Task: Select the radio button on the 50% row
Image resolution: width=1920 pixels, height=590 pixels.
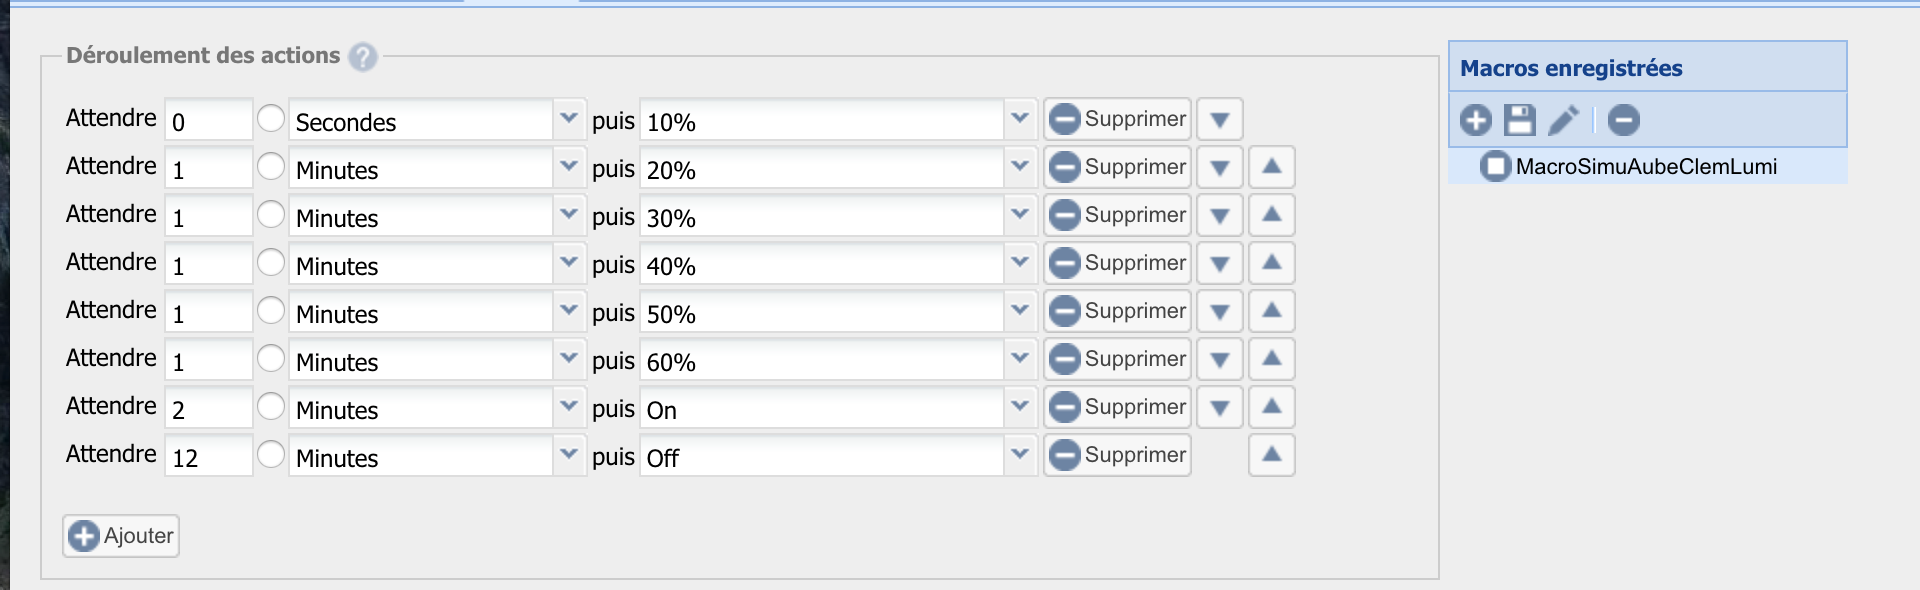Action: 271,310
